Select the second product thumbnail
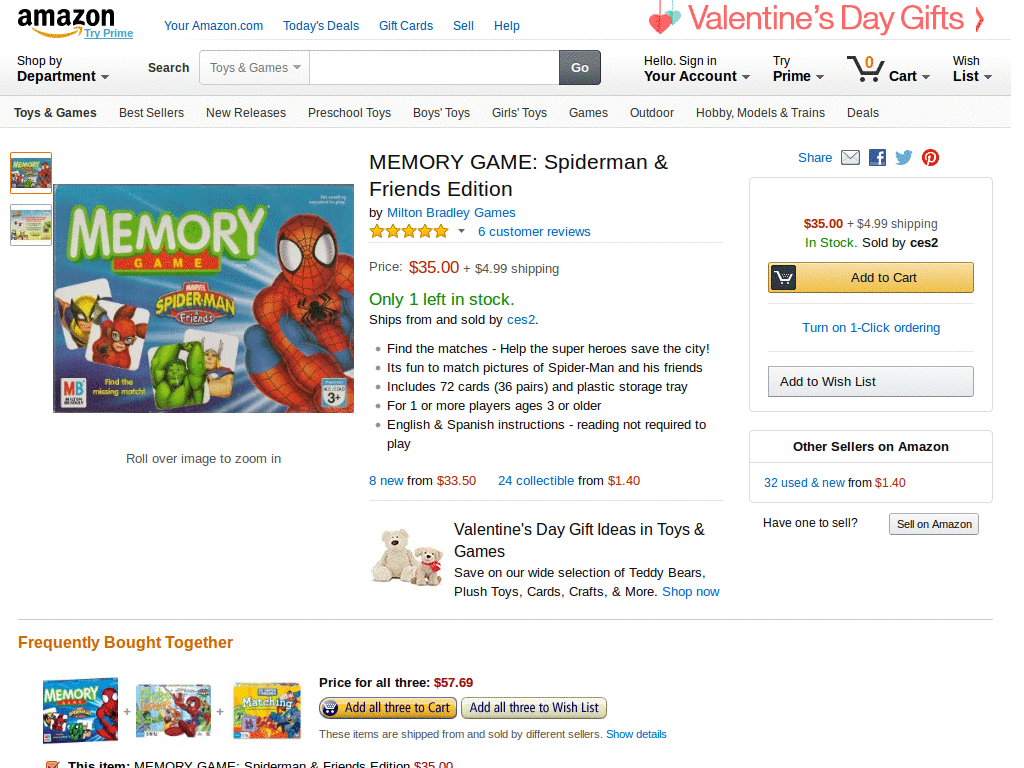Screen dimensions: 1024x768 [30, 224]
